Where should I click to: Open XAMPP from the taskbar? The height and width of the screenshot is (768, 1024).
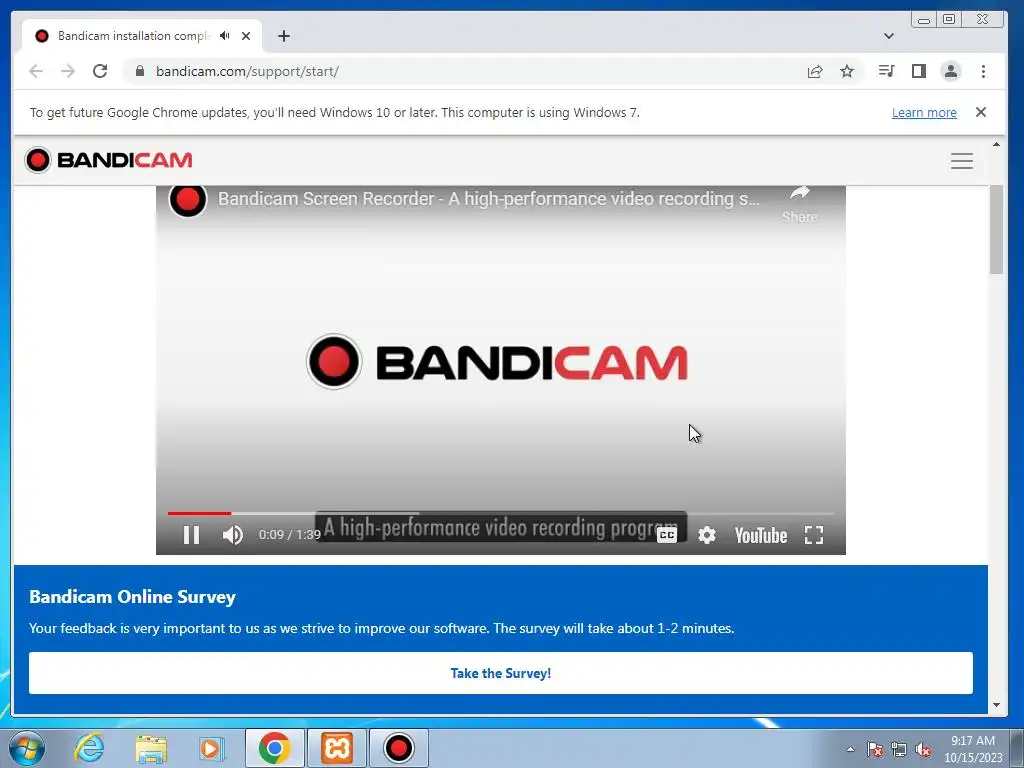[x=337, y=748]
